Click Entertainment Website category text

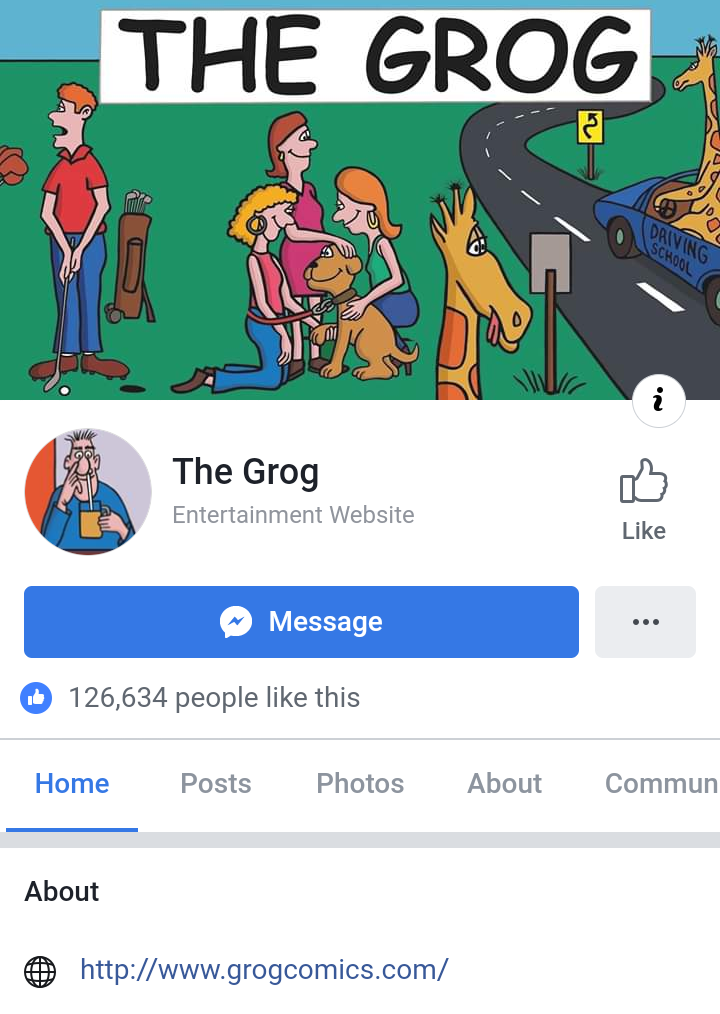pyautogui.click(x=293, y=515)
